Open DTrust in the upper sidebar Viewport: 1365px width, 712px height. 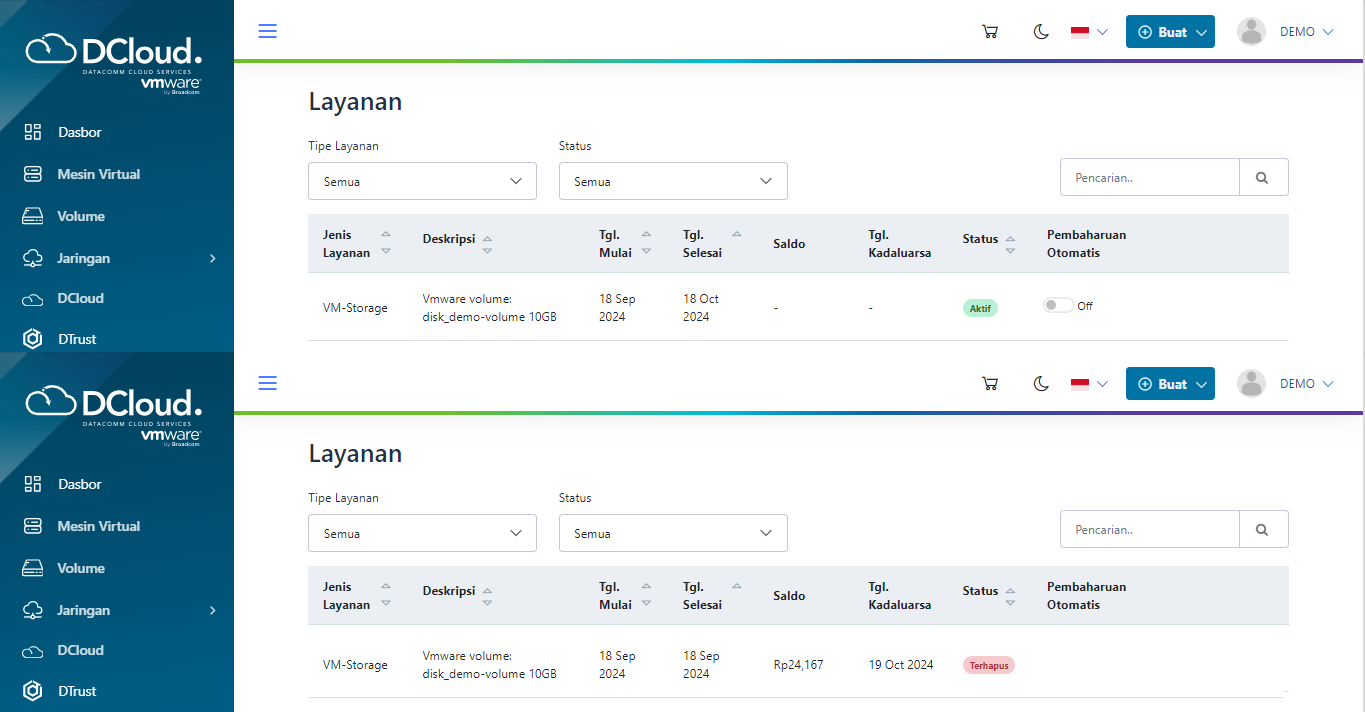77,339
